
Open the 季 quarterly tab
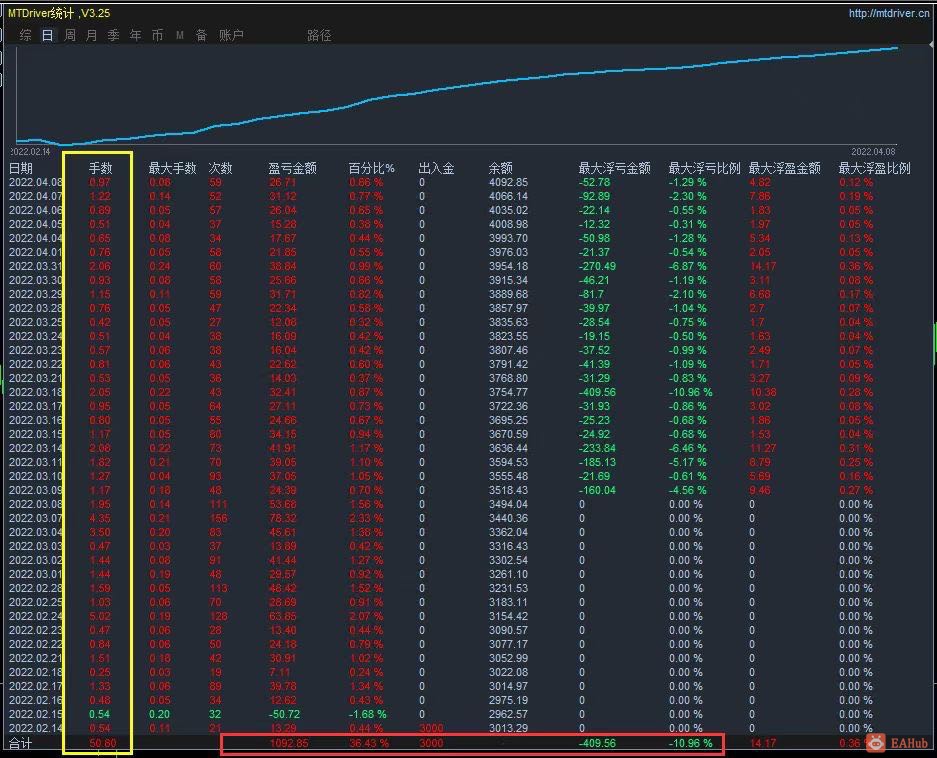coord(114,35)
